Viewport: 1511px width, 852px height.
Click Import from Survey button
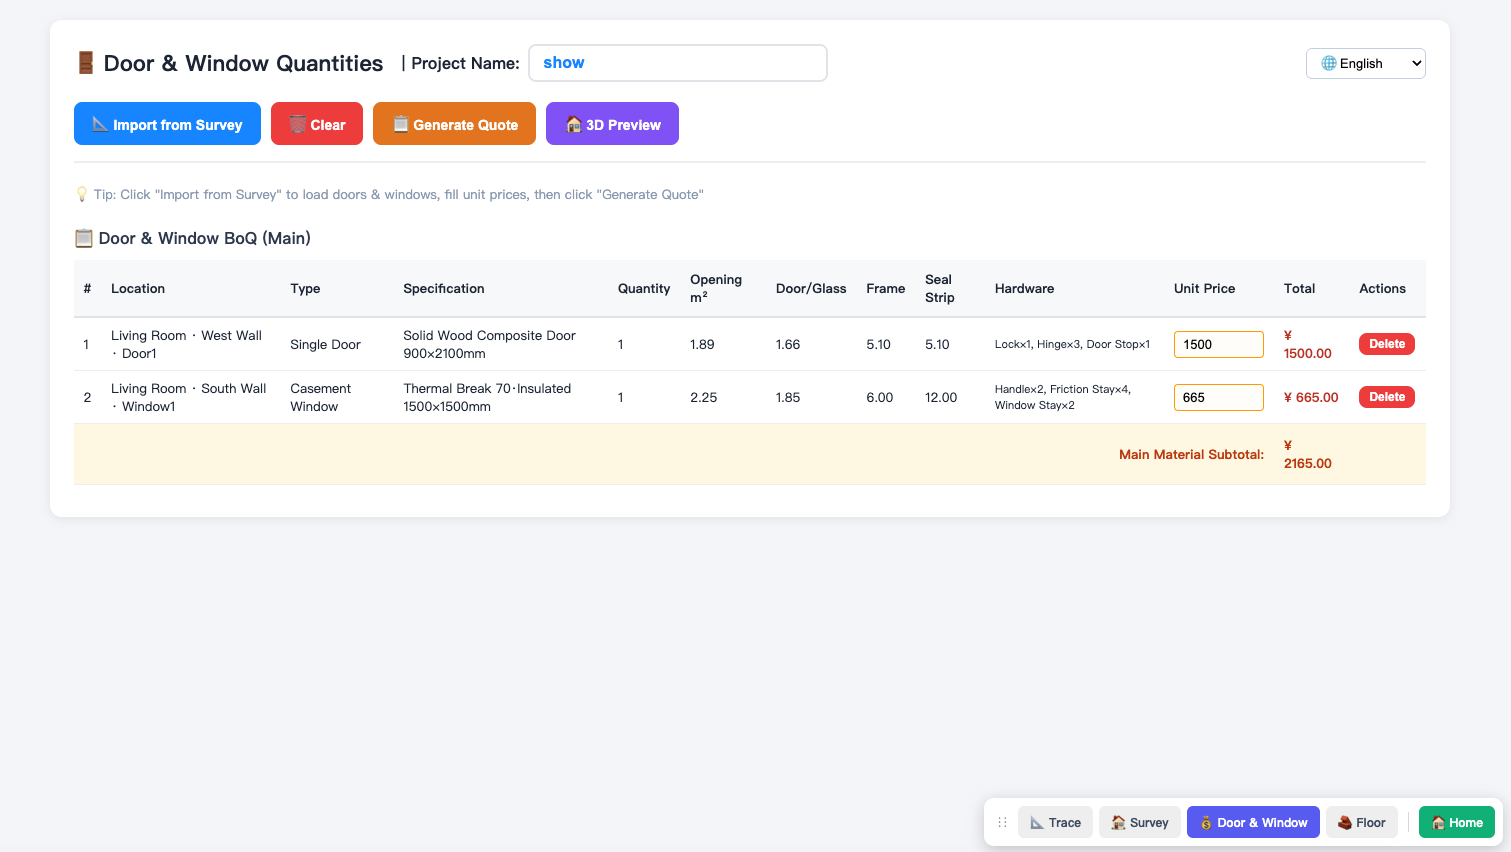click(167, 124)
